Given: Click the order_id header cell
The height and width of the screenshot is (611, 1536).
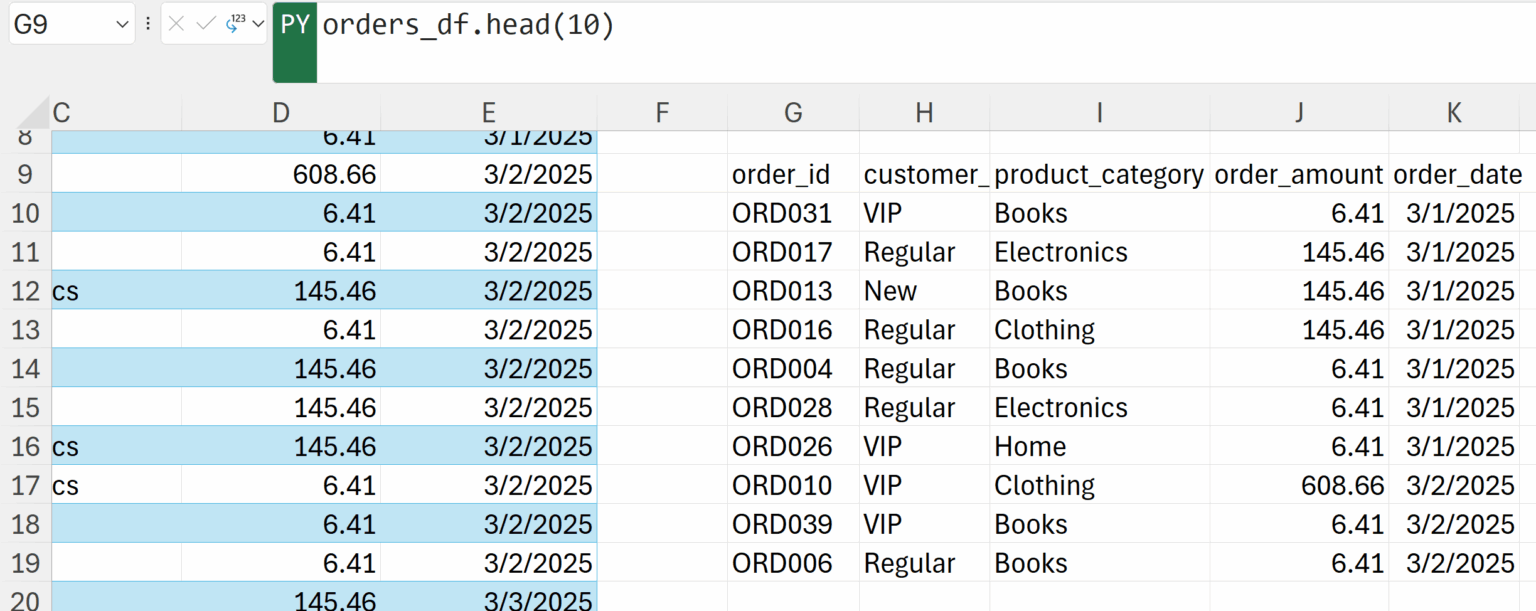Looking at the screenshot, I should tap(781, 175).
